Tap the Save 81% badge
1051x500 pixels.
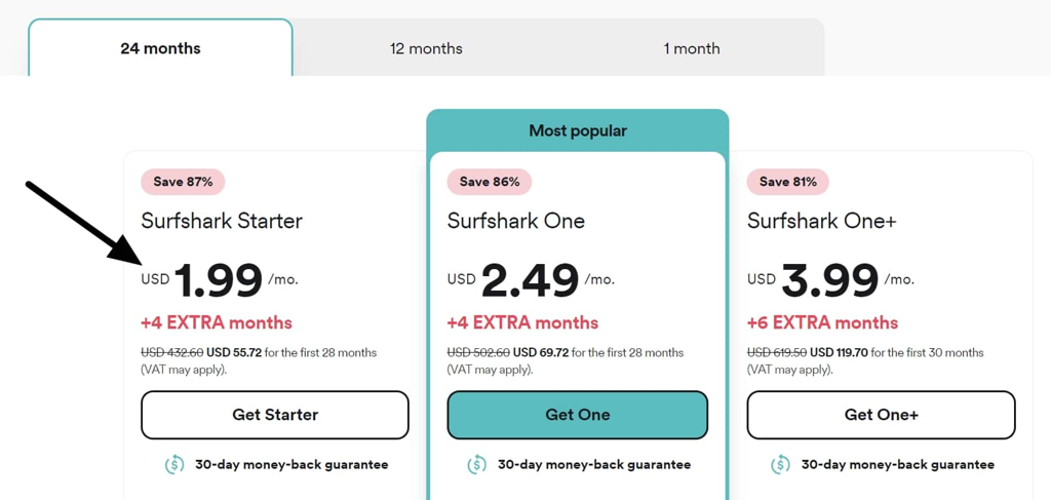click(x=788, y=182)
